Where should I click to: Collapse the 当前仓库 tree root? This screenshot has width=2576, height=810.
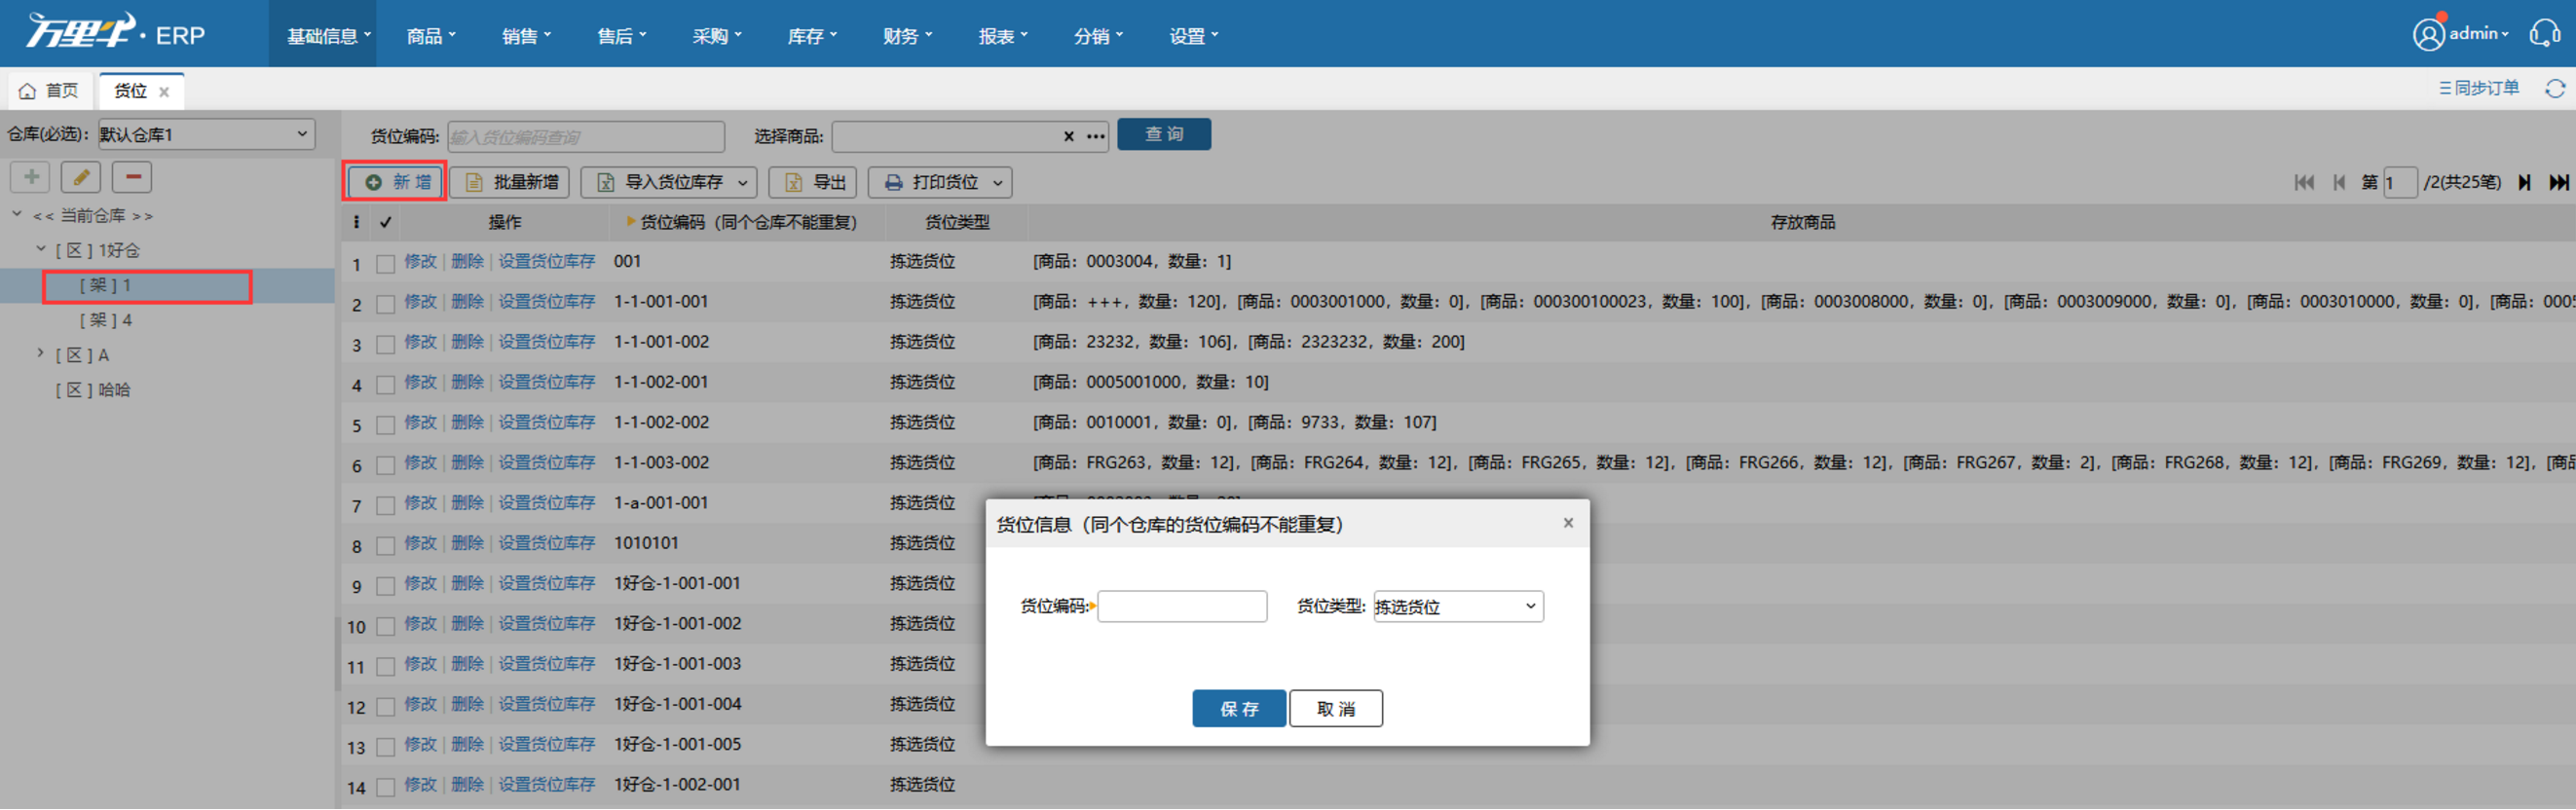click(17, 214)
